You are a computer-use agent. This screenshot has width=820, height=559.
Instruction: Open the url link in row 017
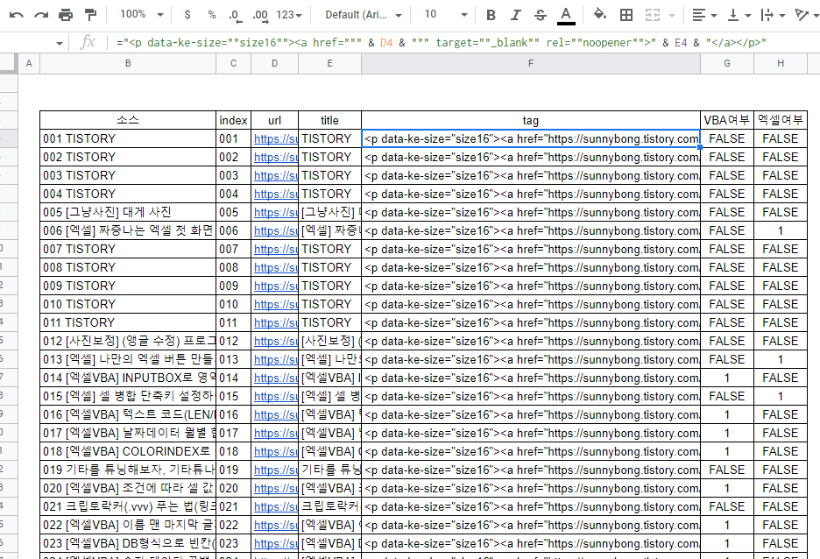pos(276,433)
